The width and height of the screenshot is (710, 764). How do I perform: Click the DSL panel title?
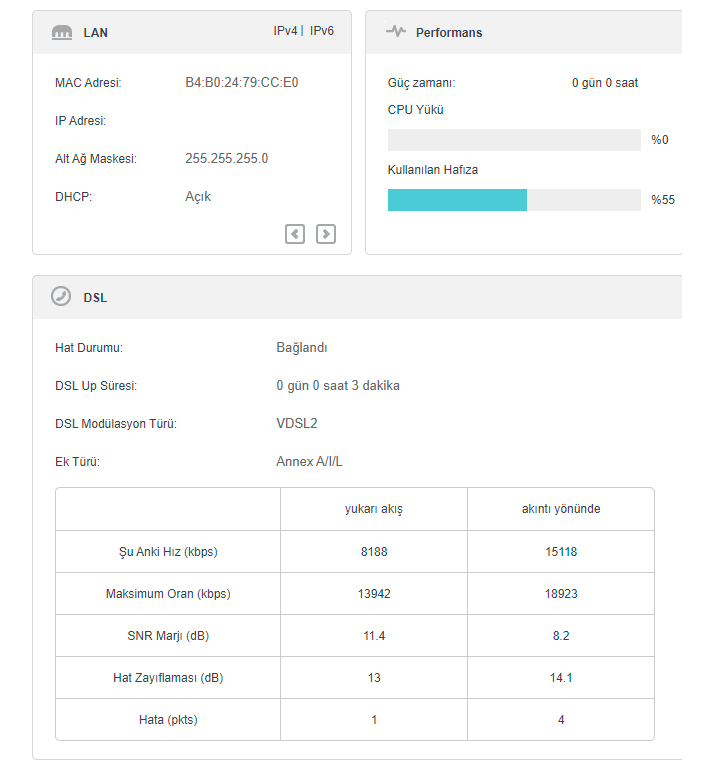tap(95, 298)
